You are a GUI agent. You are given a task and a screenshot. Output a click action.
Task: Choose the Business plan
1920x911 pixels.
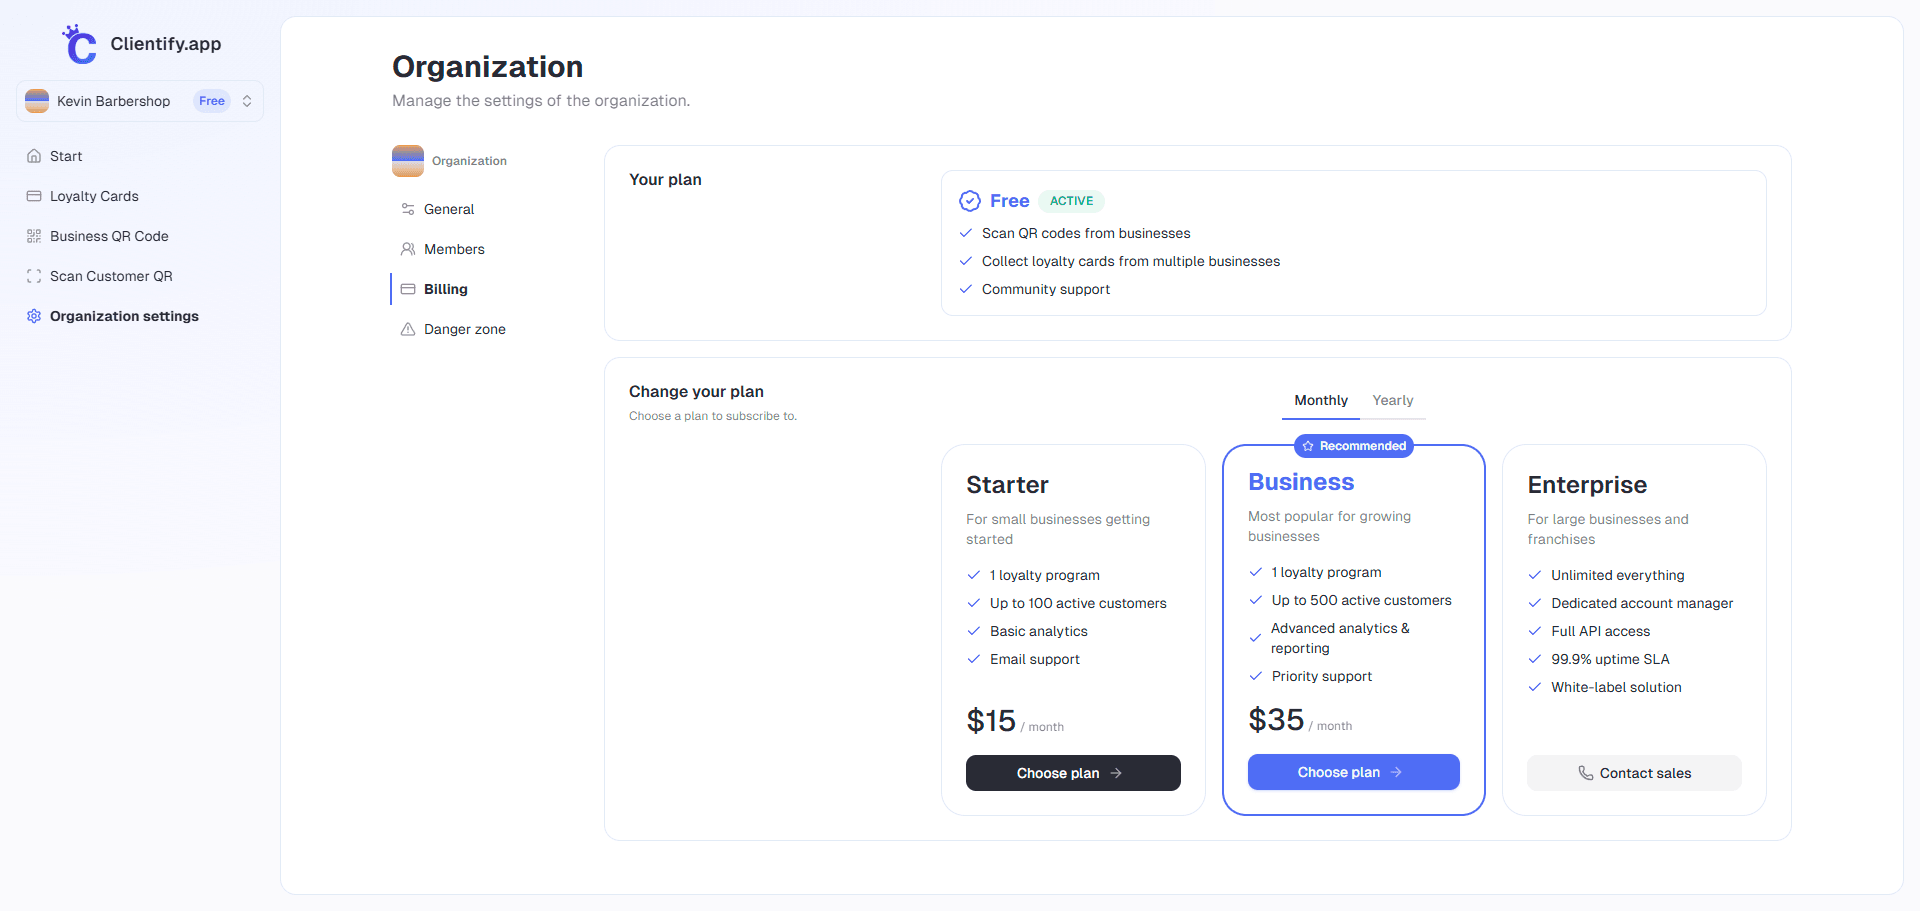(1353, 772)
